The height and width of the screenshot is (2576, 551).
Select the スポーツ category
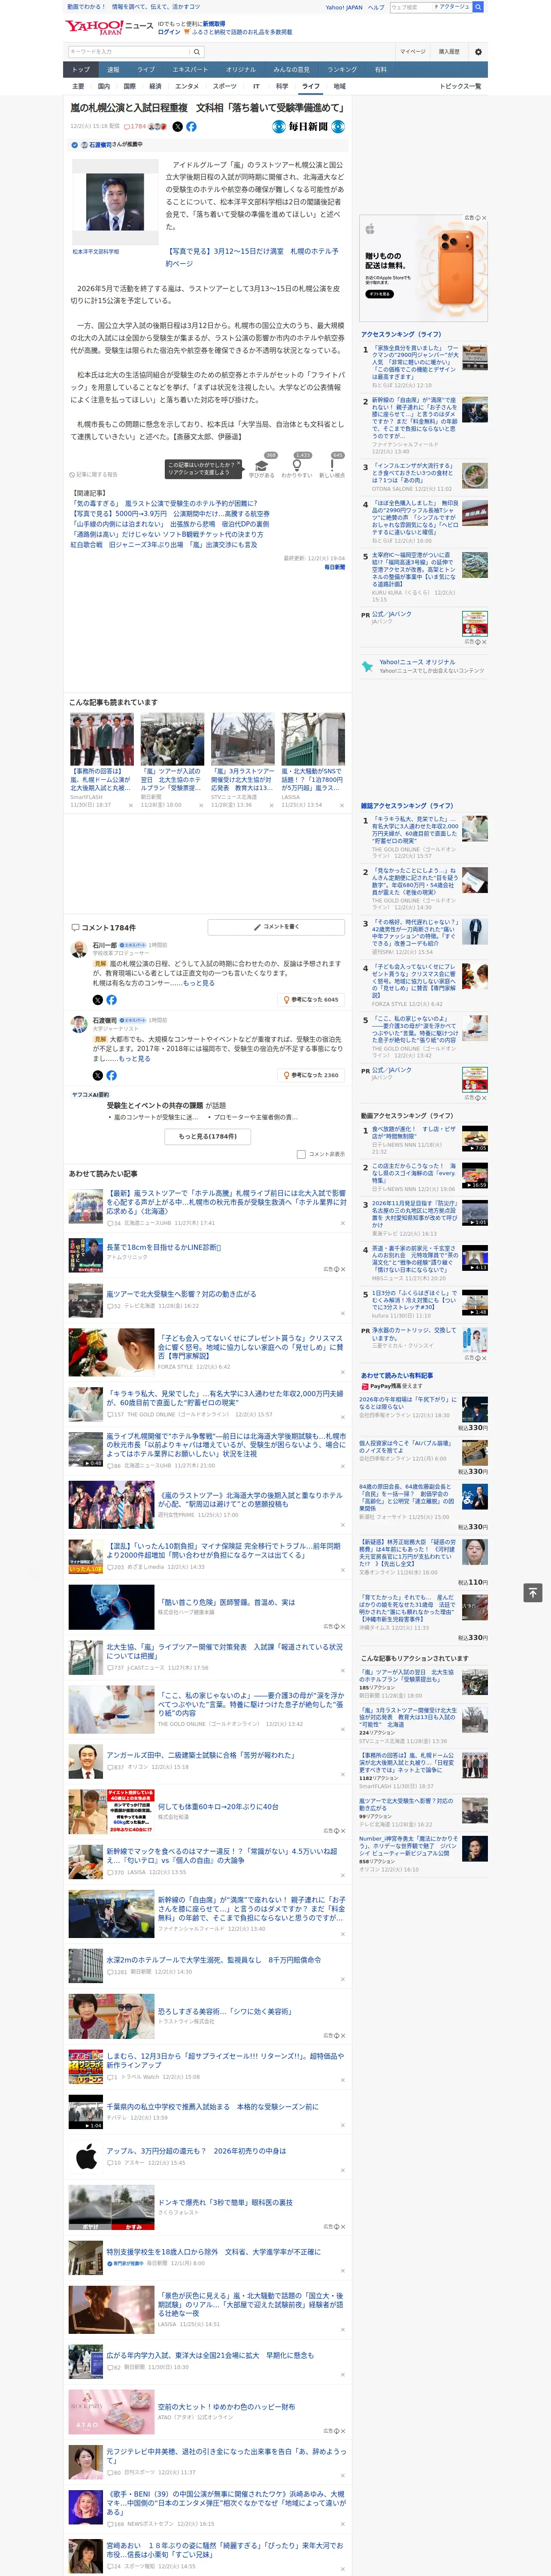coord(224,86)
